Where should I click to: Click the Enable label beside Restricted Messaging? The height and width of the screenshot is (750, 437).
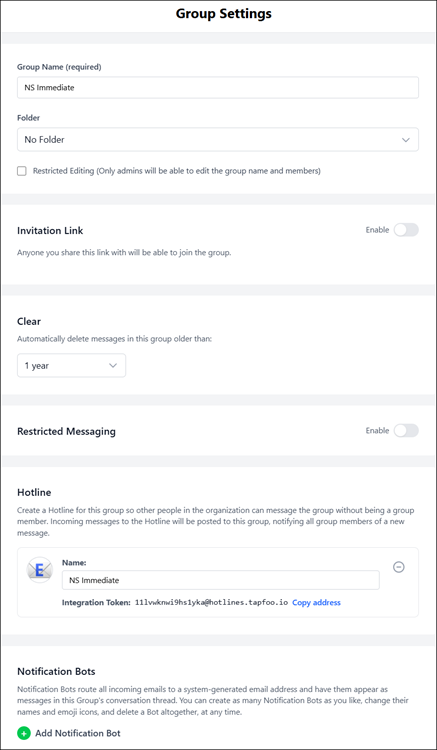[377, 430]
